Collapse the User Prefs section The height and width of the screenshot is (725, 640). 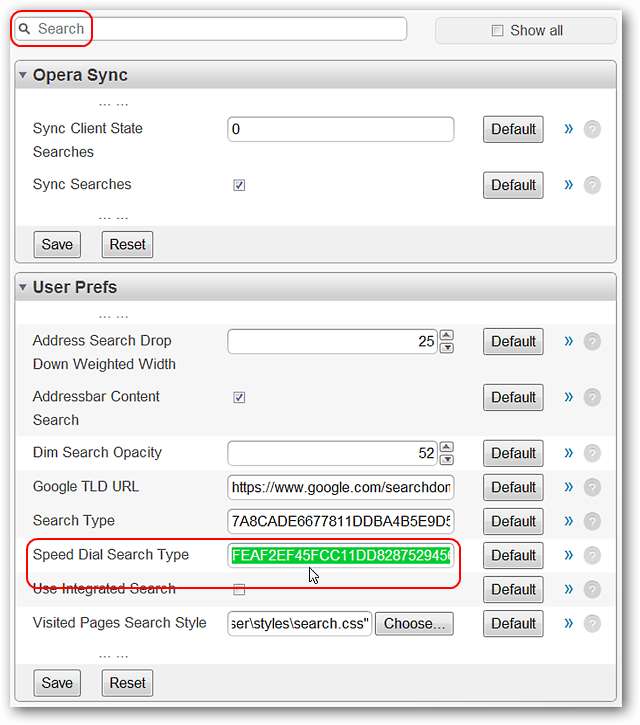(x=23, y=287)
